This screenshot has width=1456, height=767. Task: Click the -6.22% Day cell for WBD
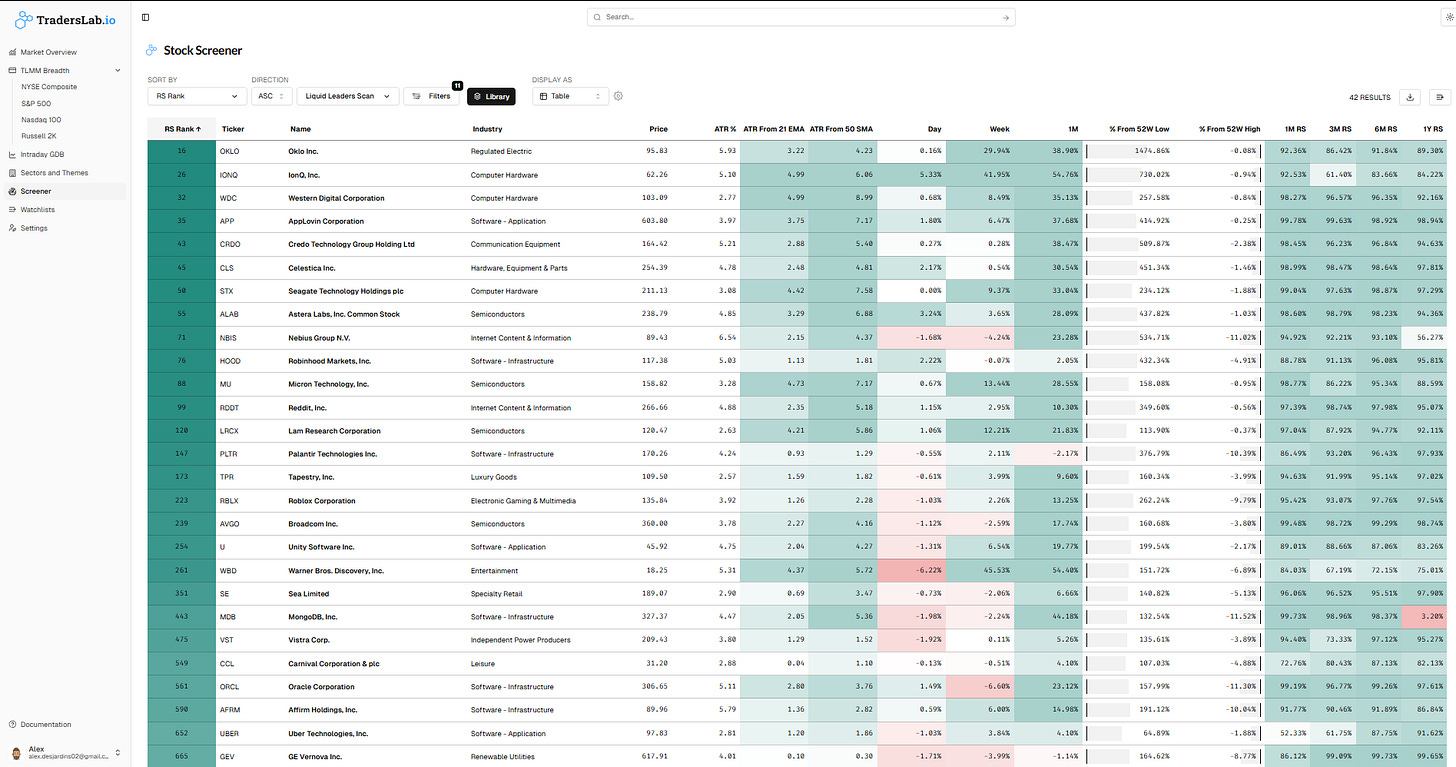911,570
